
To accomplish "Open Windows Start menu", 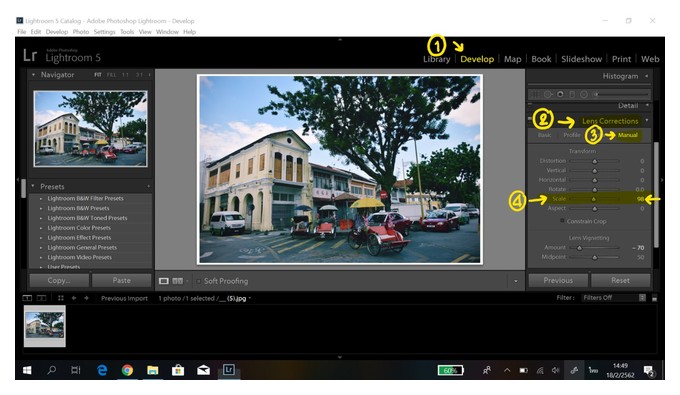I will tap(27, 370).
